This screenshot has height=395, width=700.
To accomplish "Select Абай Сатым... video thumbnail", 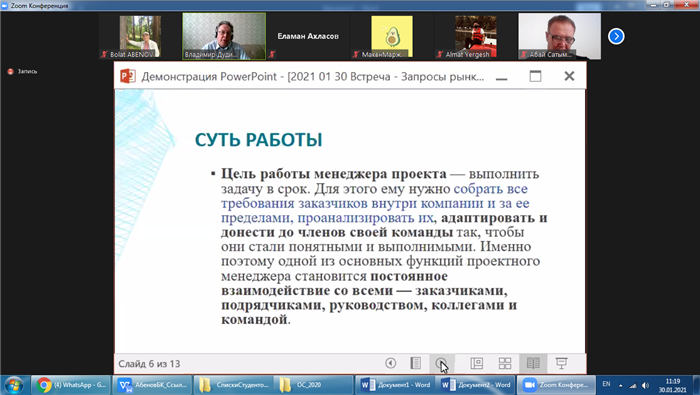I will [559, 36].
